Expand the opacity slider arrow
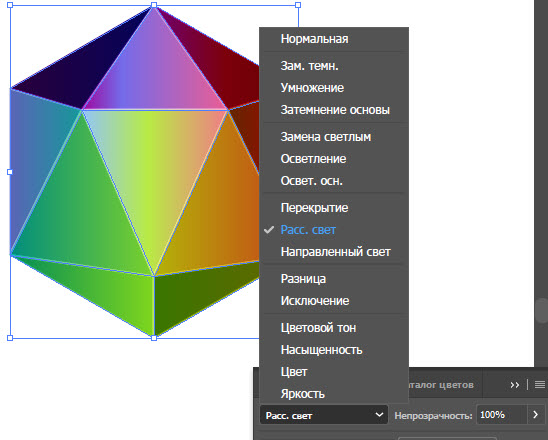The width and height of the screenshot is (548, 440). [535, 415]
